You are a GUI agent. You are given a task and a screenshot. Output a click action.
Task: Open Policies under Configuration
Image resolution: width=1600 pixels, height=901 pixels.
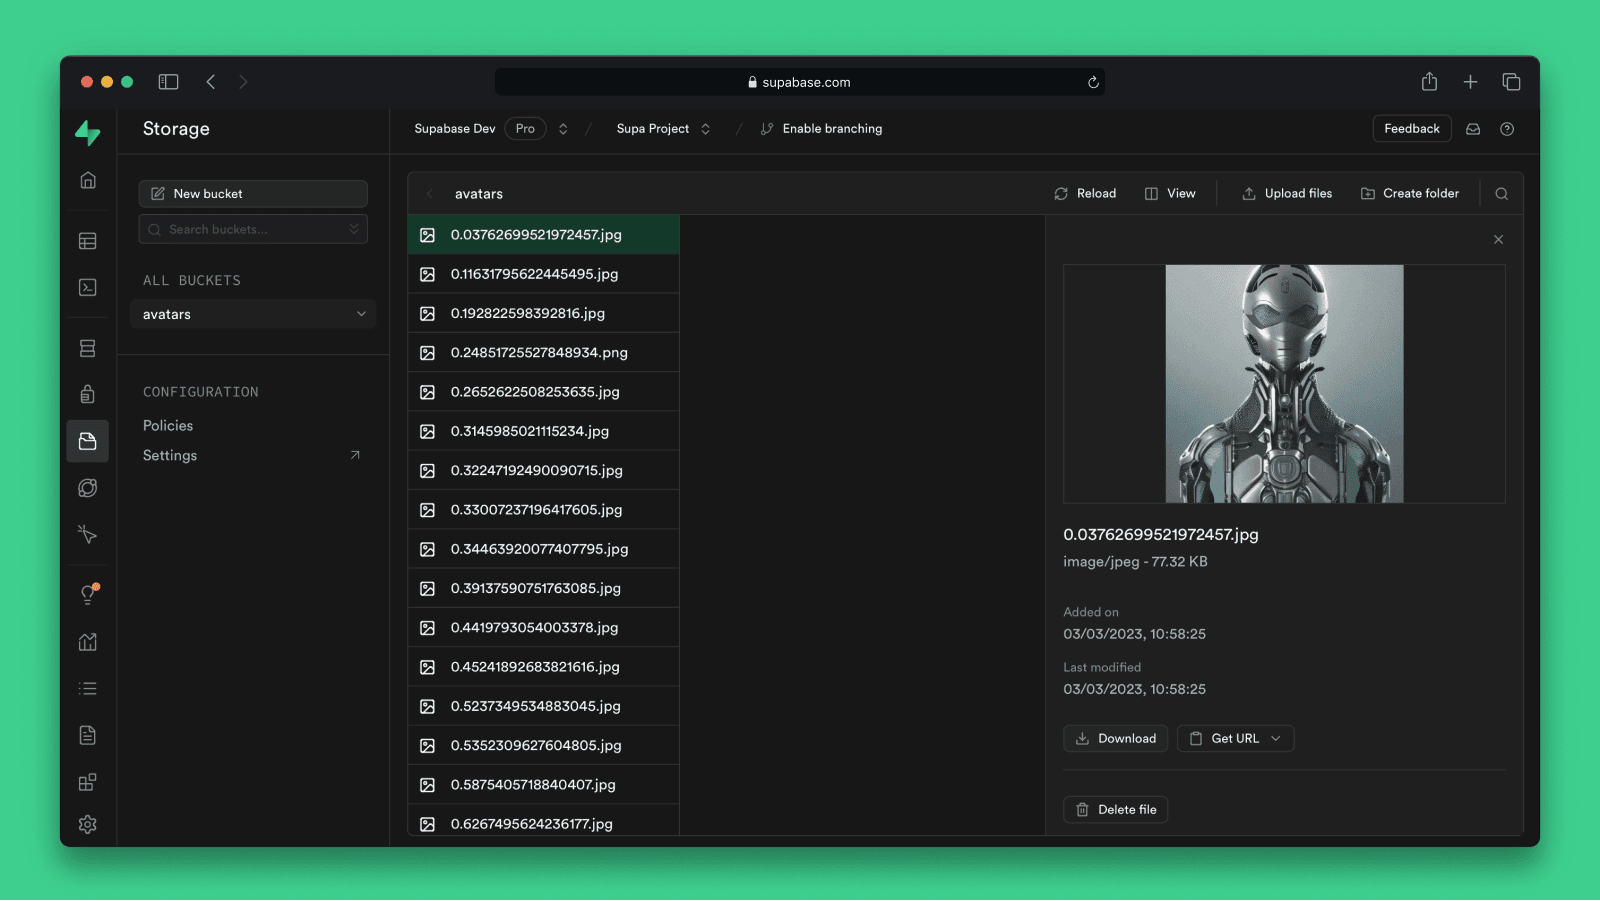[x=168, y=426]
